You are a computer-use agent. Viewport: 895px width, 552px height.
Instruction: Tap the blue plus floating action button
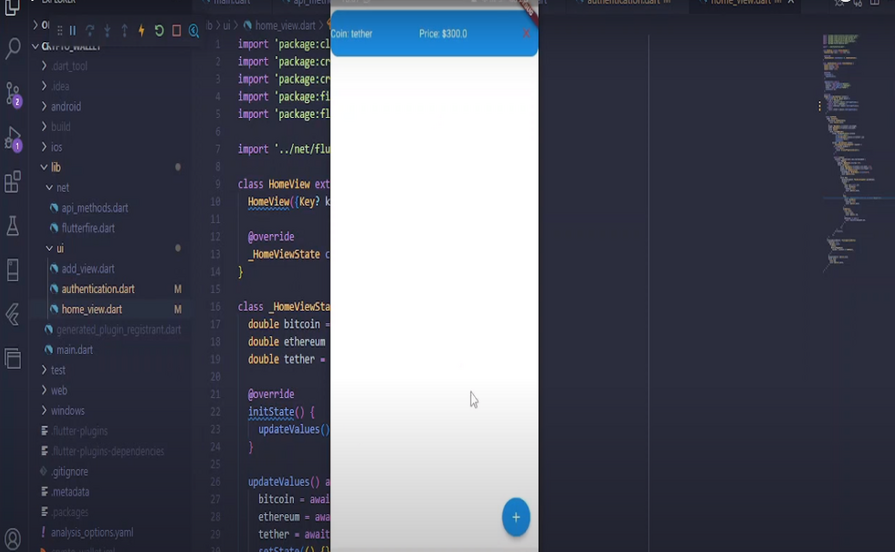516,517
